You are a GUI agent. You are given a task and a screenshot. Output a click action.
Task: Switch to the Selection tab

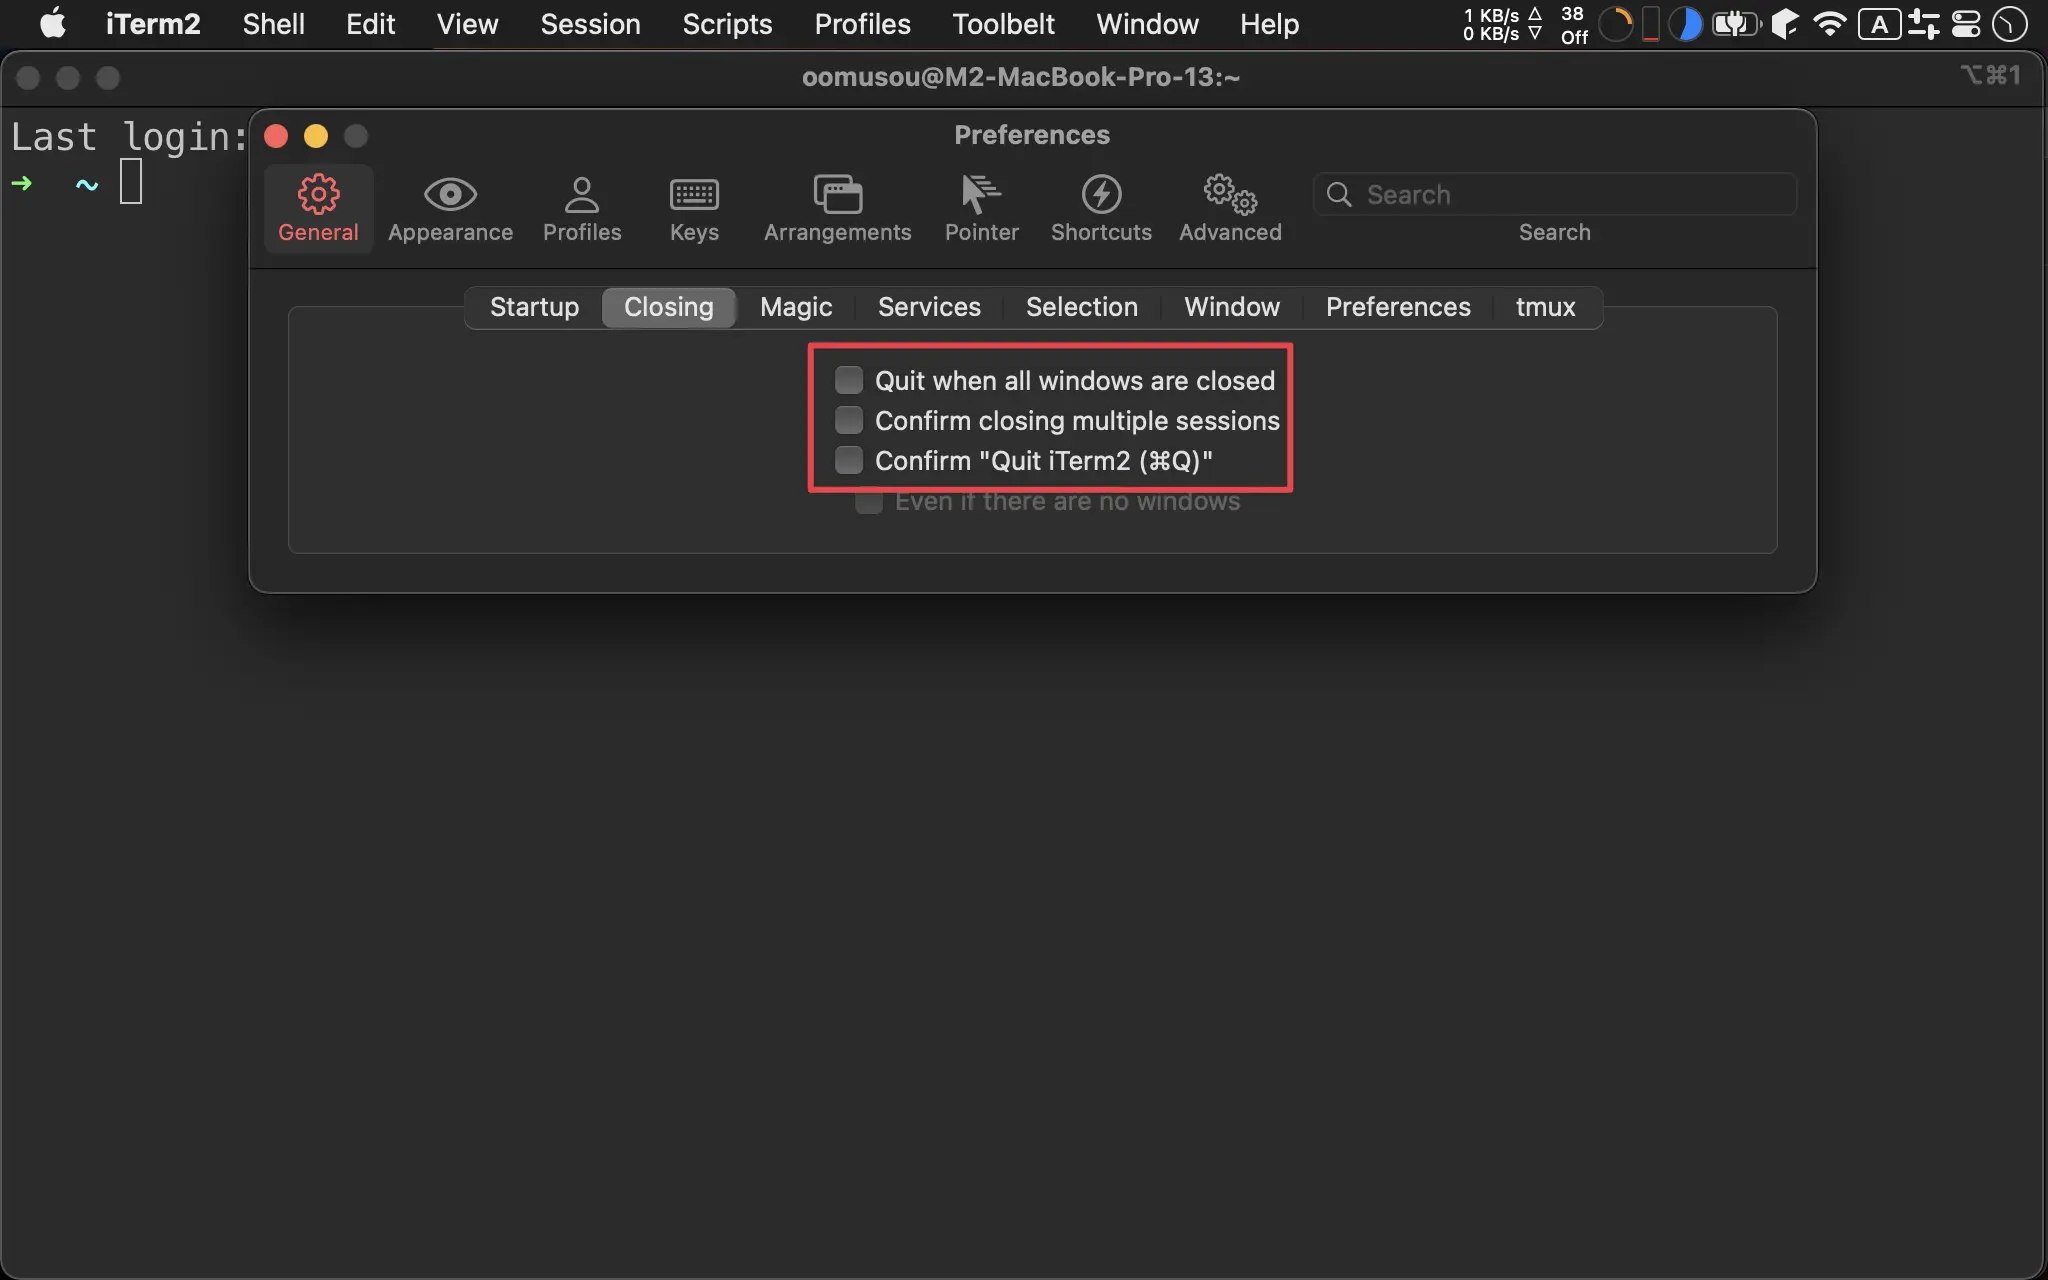click(1082, 307)
